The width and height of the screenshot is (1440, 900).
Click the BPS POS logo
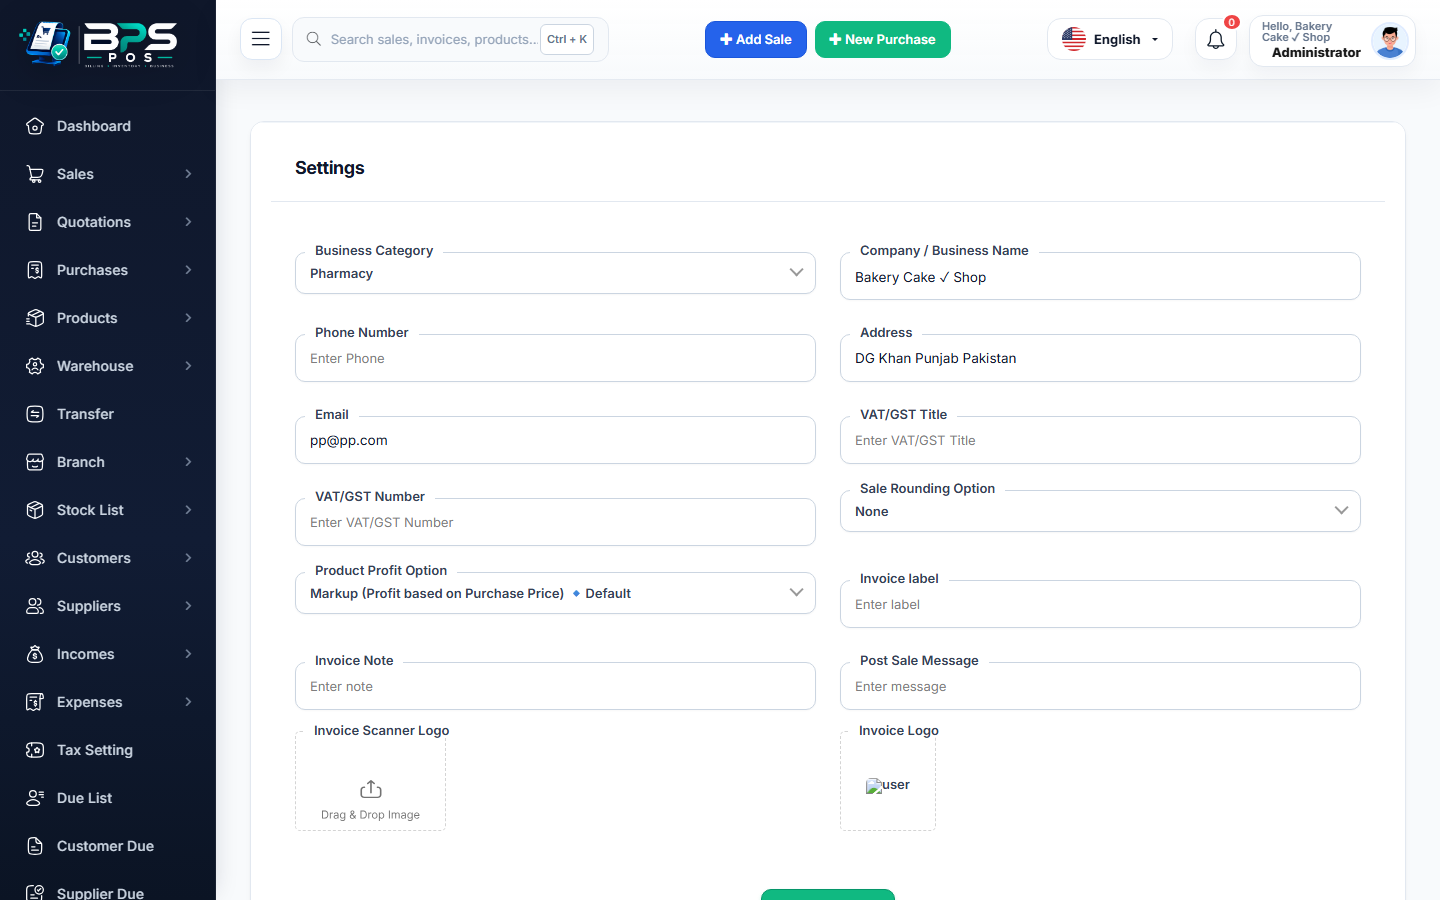point(98,44)
